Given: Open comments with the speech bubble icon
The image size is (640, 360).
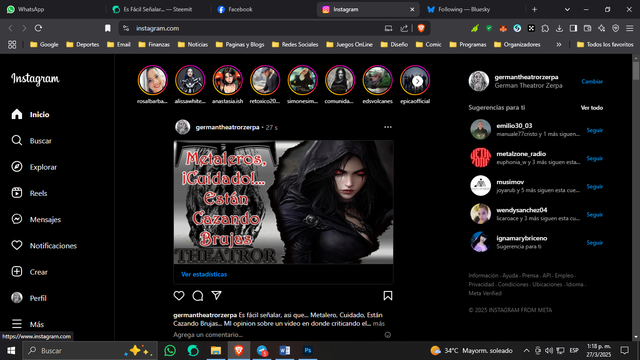Looking at the screenshot, I should click(x=198, y=296).
